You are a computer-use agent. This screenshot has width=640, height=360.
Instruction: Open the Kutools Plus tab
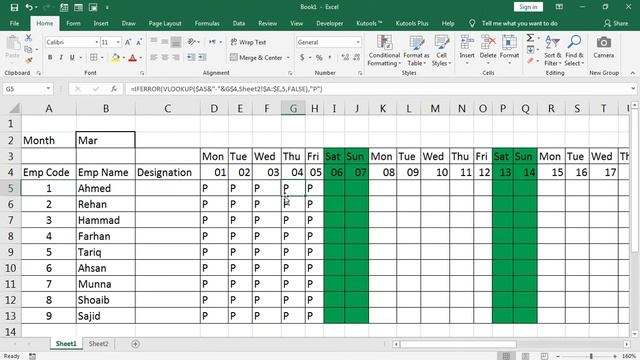click(412, 23)
